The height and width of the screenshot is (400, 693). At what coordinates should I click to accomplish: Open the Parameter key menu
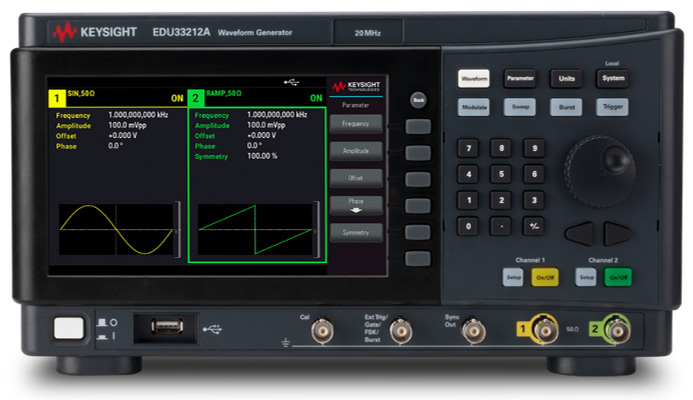tap(520, 79)
